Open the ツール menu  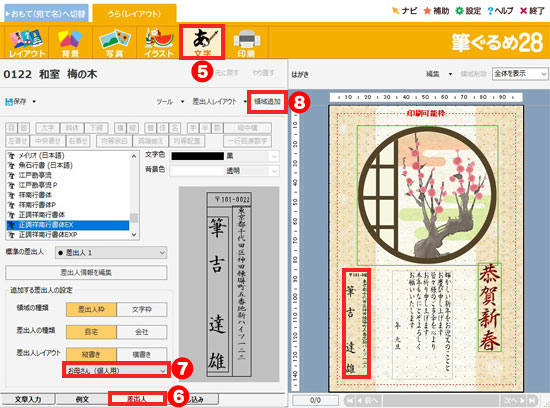click(169, 102)
